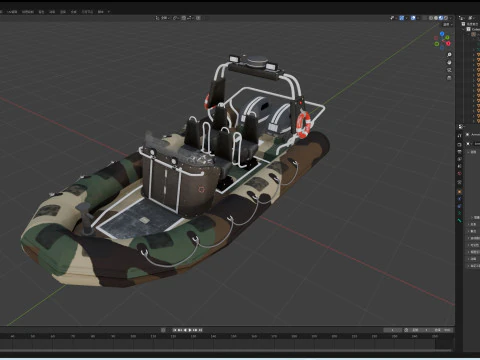Open the Output properties tab
Viewport: 480px width, 360px height.
pos(460,152)
